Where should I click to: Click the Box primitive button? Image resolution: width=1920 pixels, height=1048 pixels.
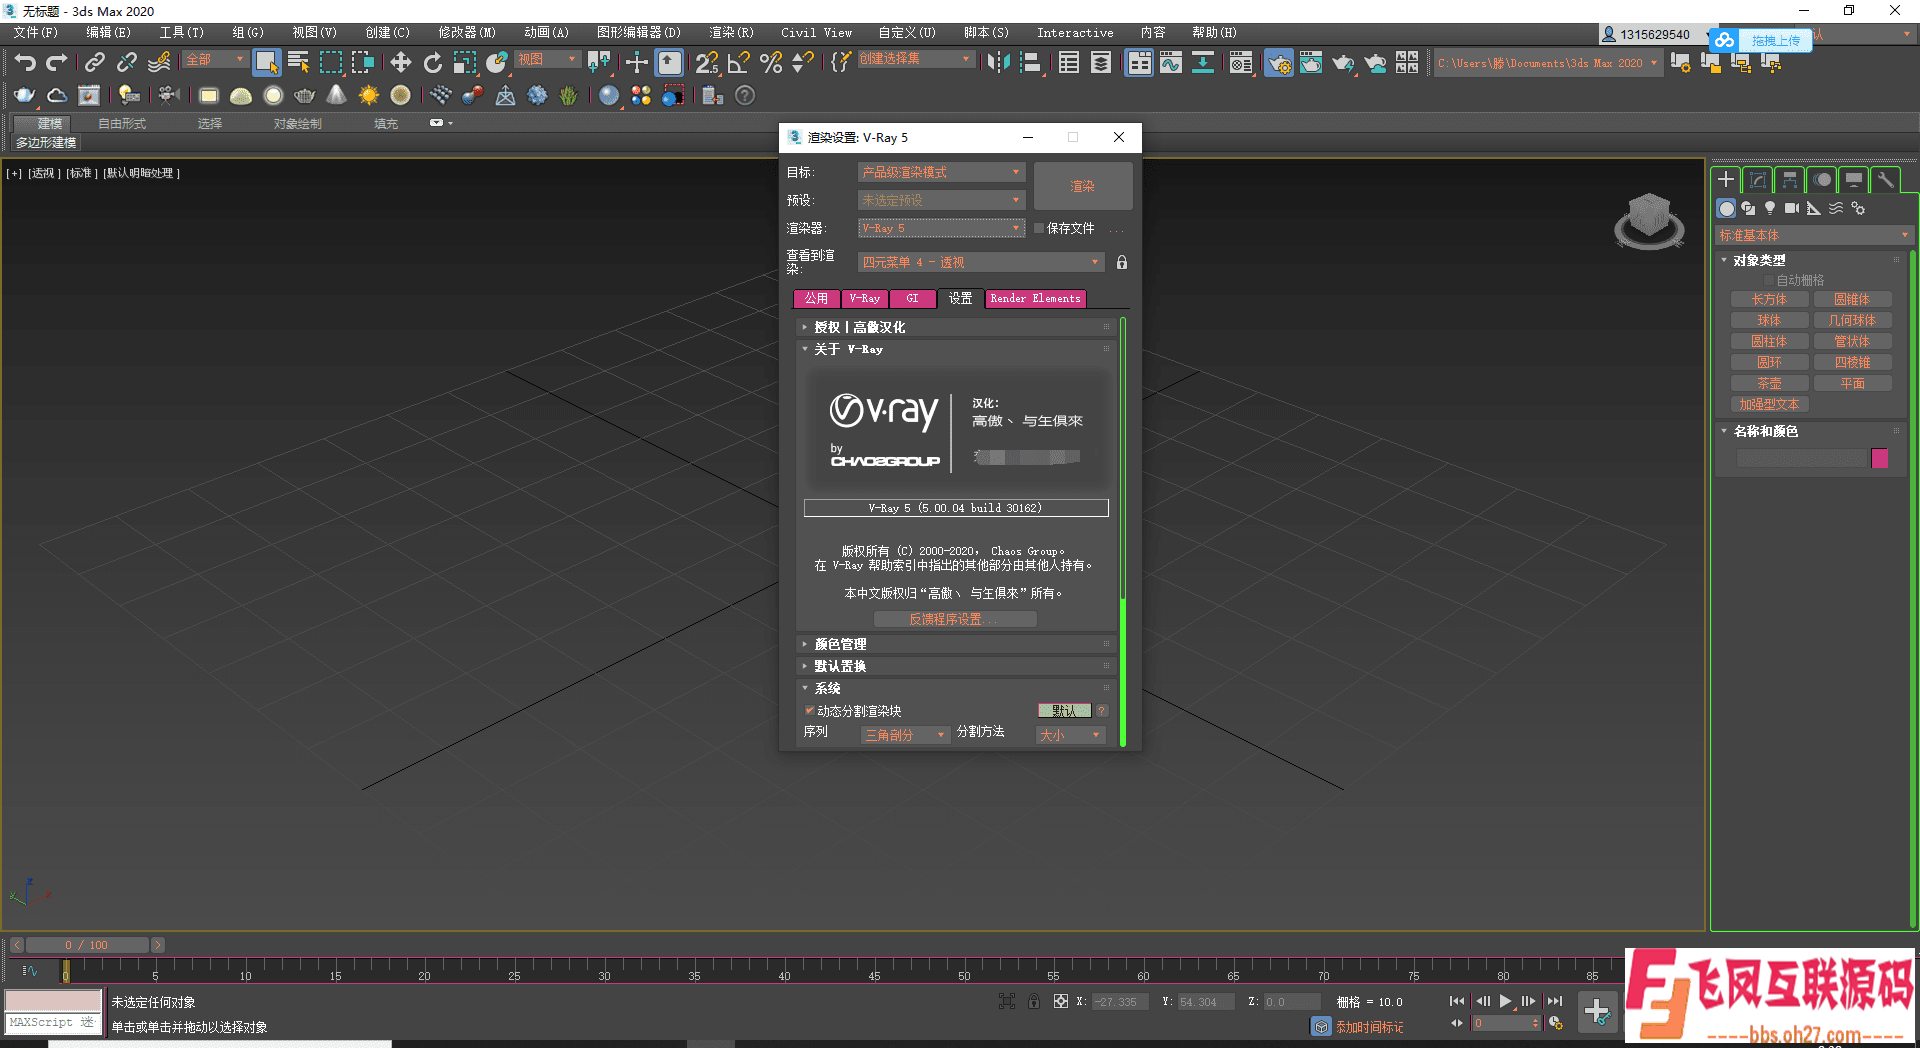pyautogui.click(x=1769, y=300)
